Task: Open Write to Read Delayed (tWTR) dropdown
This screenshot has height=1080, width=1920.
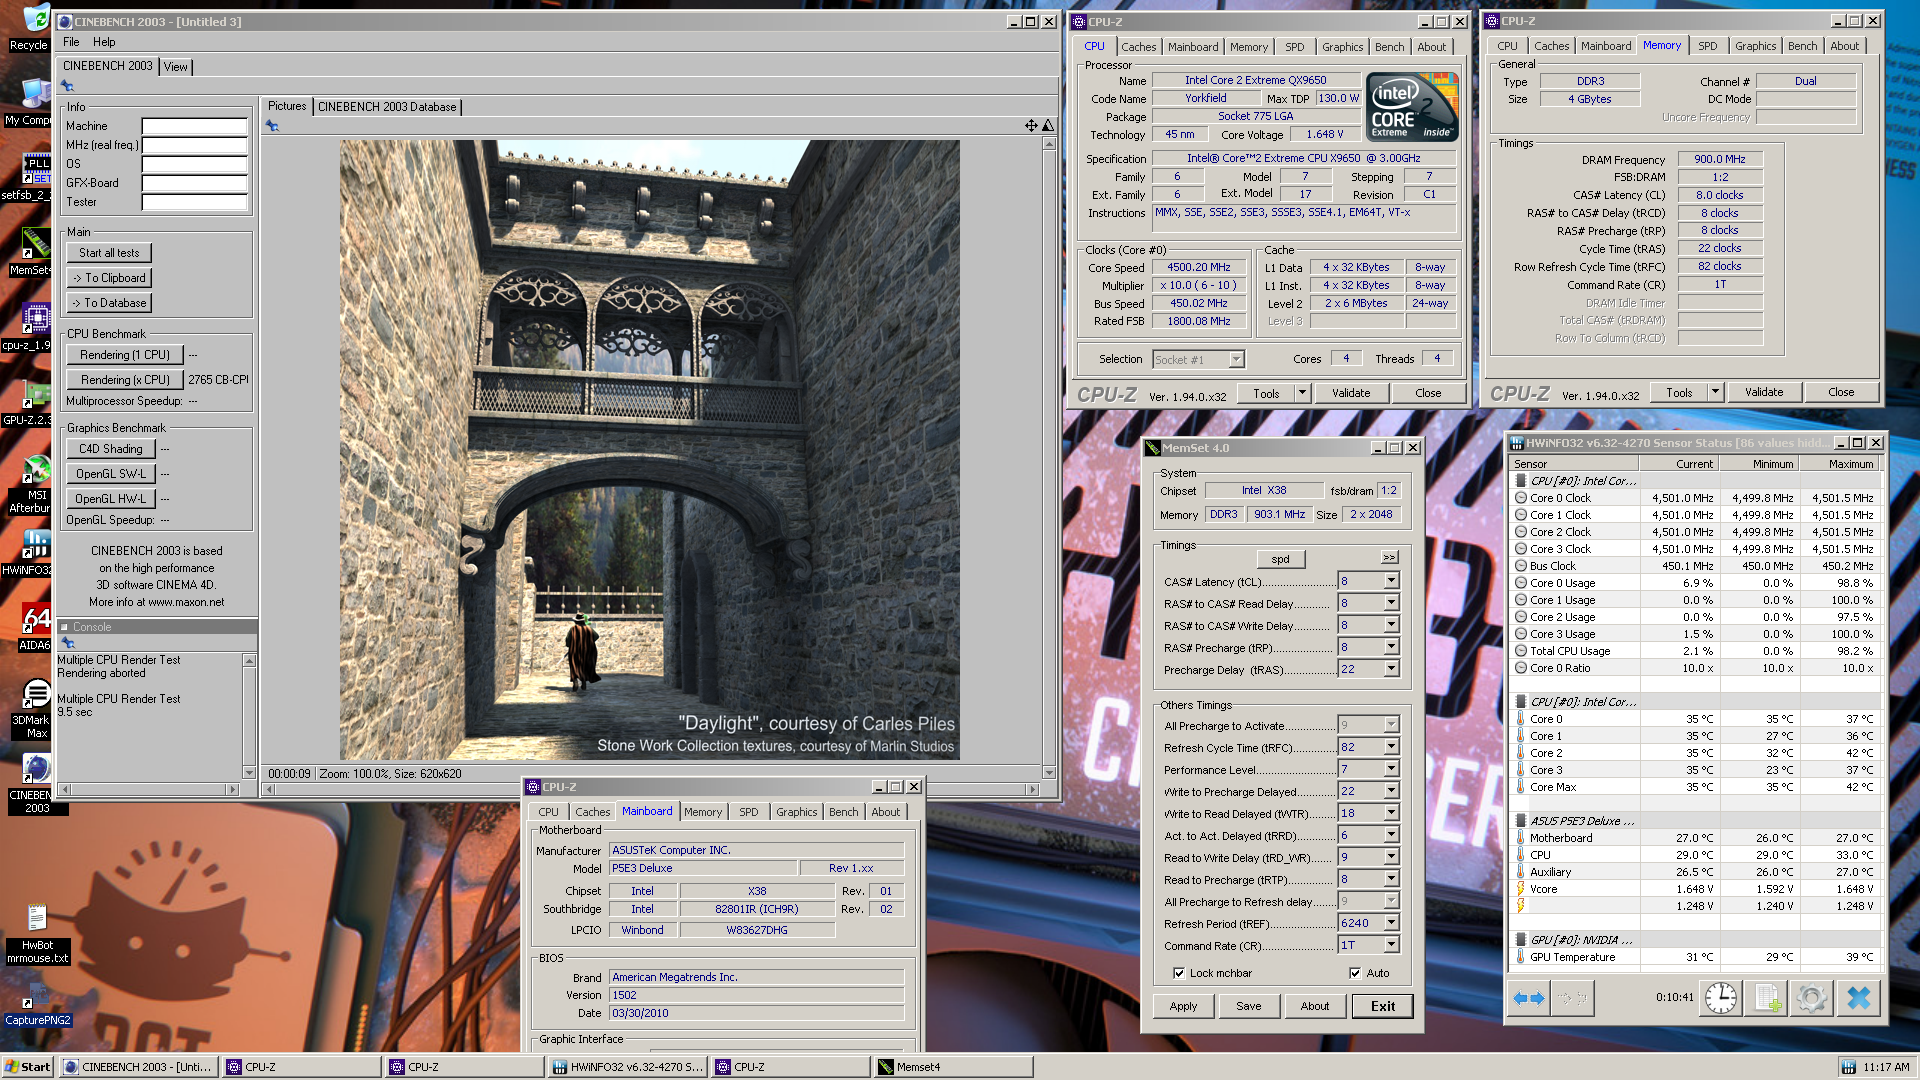Action: click(1391, 813)
